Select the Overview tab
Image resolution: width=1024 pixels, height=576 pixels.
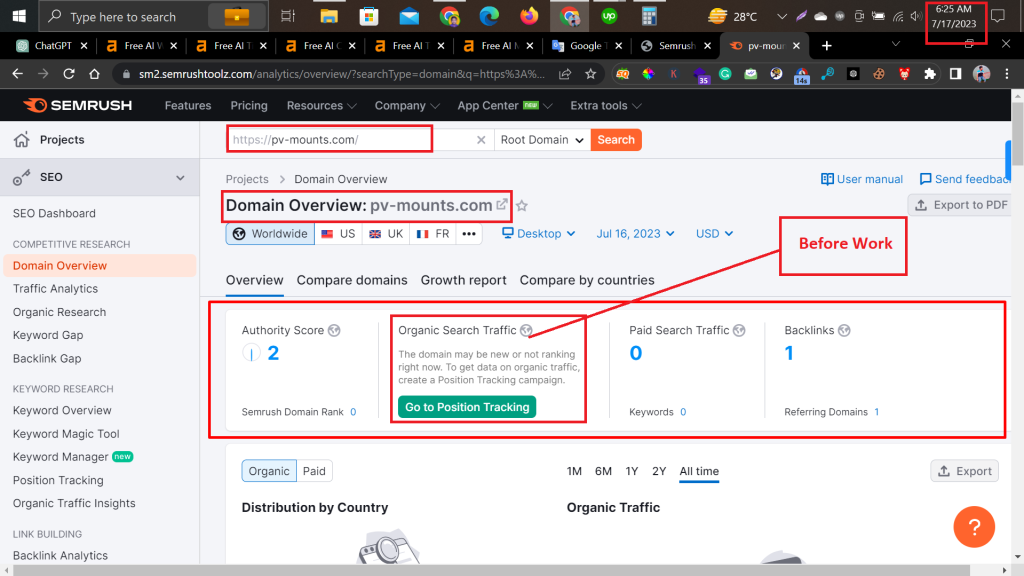[255, 280]
